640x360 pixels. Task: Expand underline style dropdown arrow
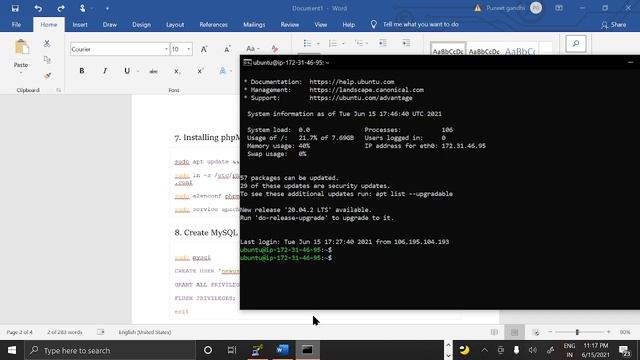click(x=138, y=71)
